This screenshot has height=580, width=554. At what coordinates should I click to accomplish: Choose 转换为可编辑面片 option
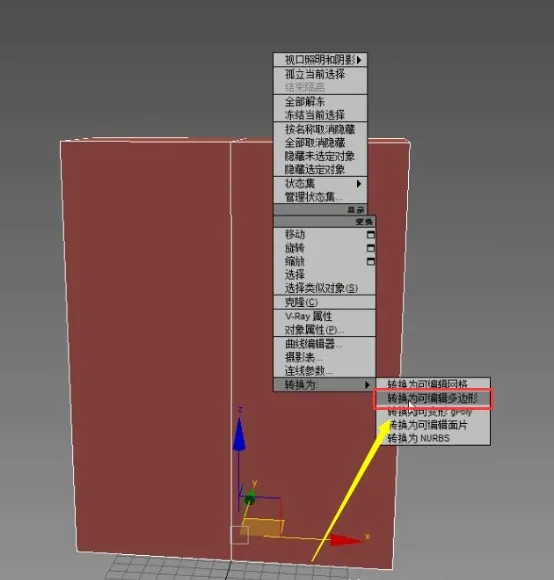(433, 425)
